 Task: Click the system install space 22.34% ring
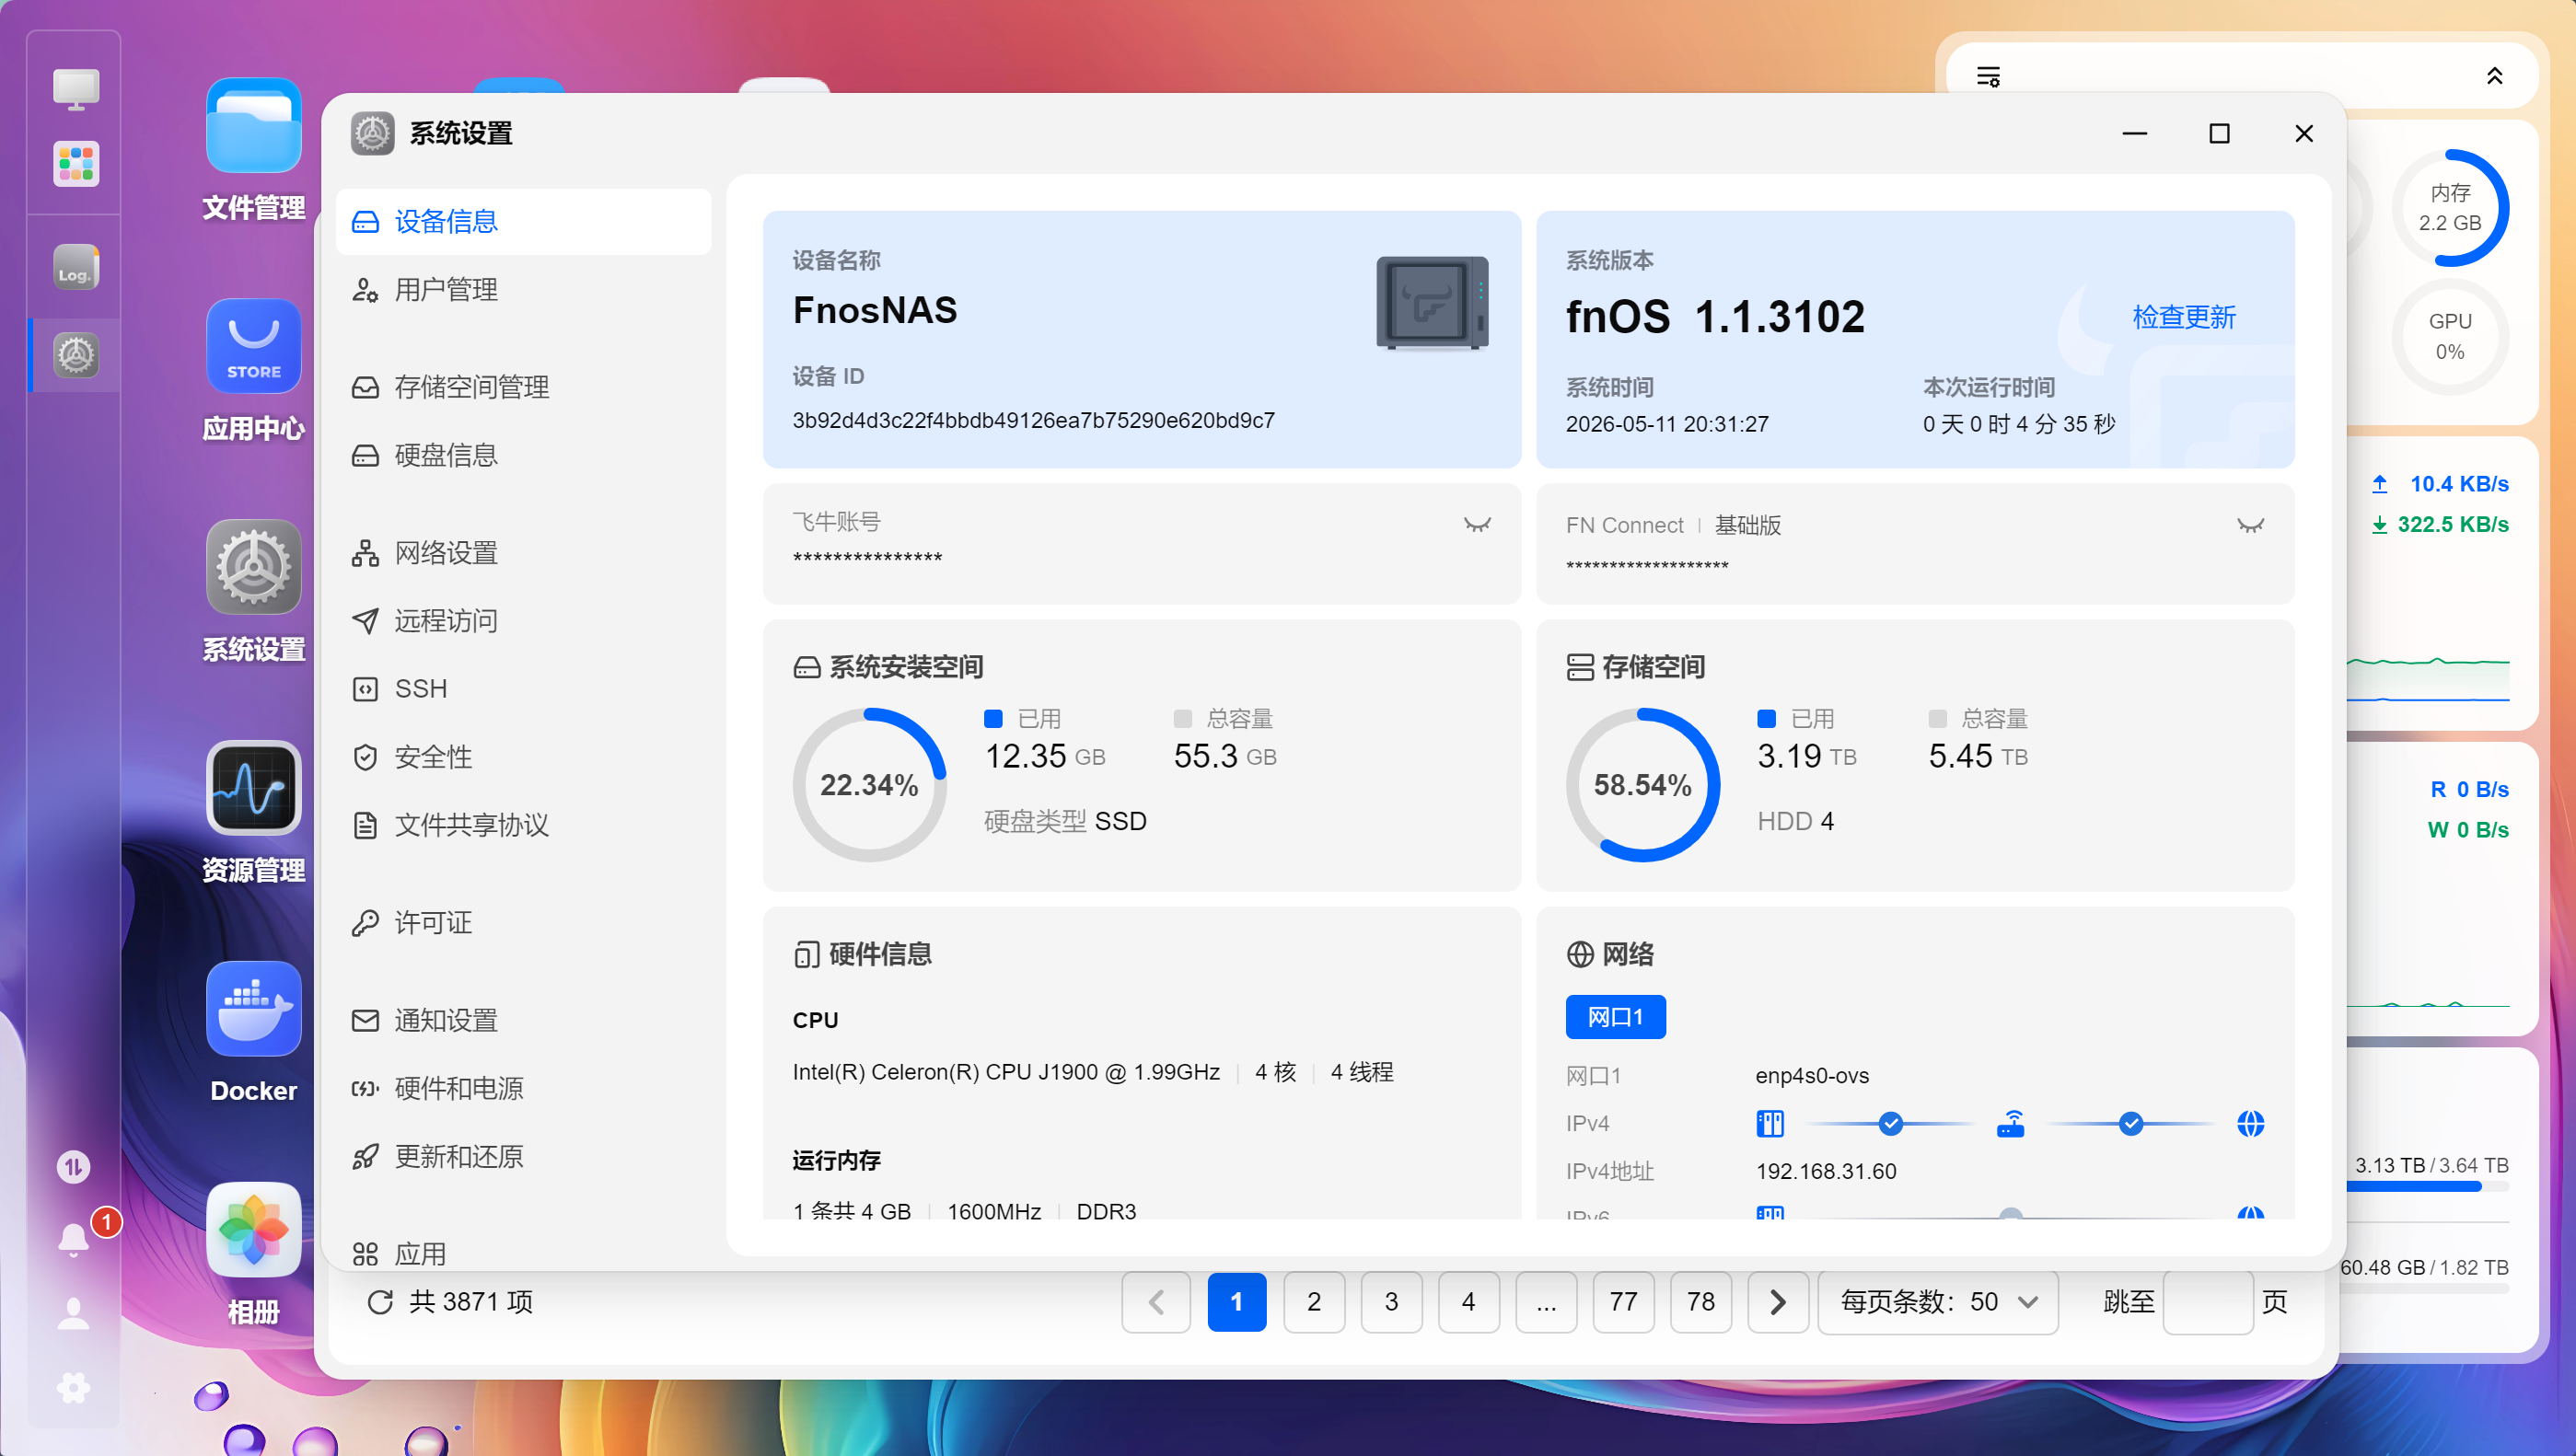(869, 785)
